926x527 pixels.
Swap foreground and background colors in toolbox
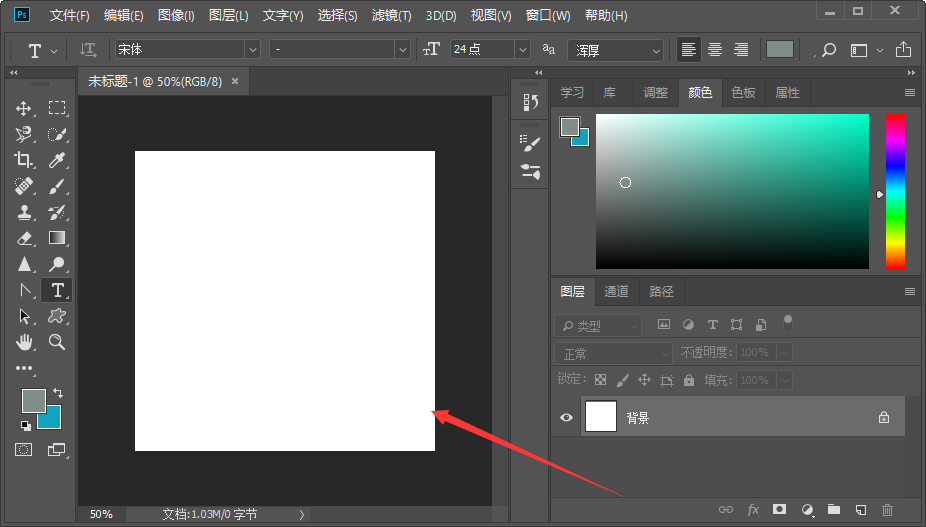[58, 393]
